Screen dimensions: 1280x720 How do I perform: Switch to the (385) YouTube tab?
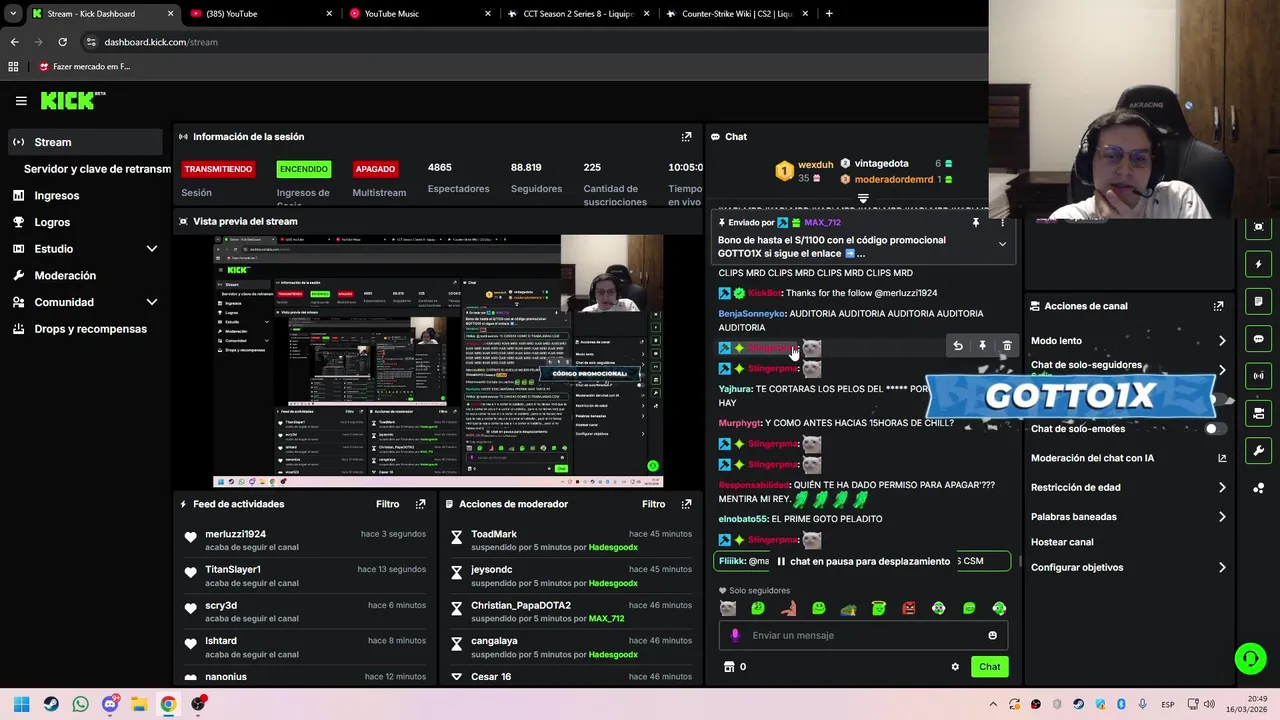261,14
